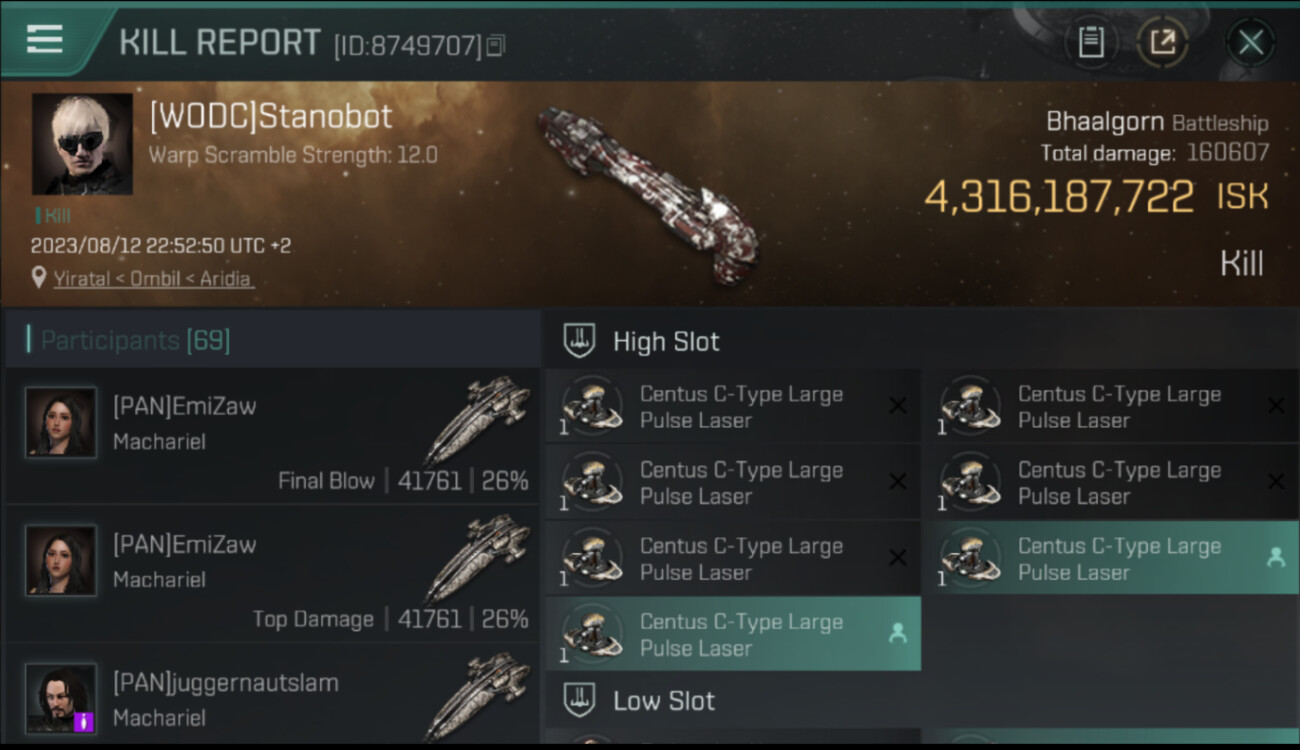This screenshot has height=750, width=1300.
Task: Select highlighted Pulse Laser in right column
Action: (x=1110, y=559)
